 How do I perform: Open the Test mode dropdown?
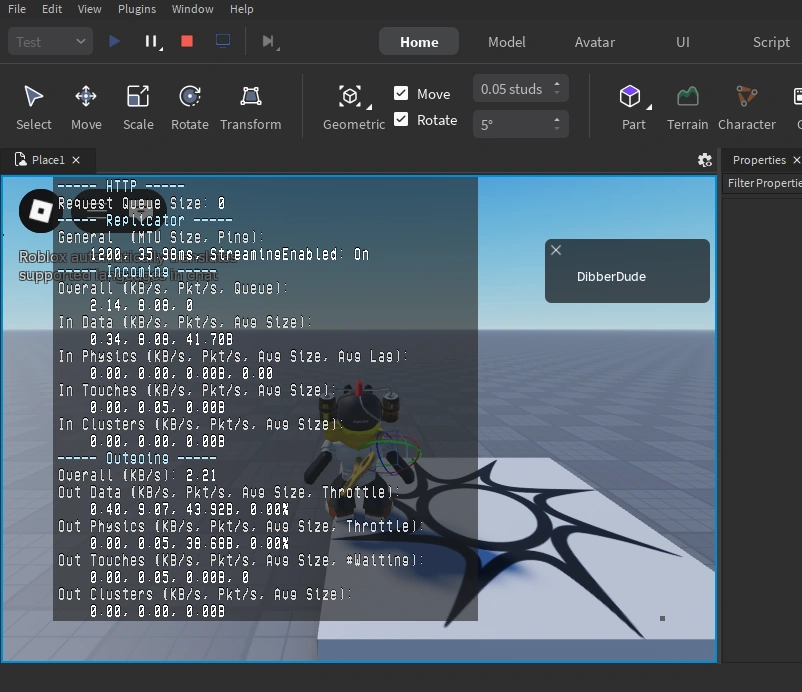52,42
